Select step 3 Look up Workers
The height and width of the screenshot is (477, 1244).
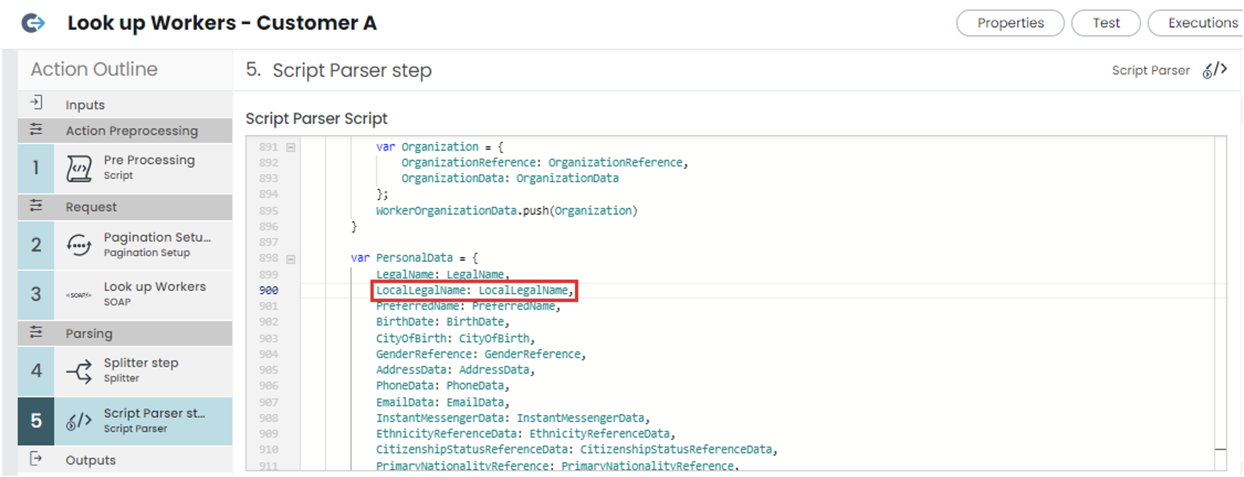click(125, 294)
